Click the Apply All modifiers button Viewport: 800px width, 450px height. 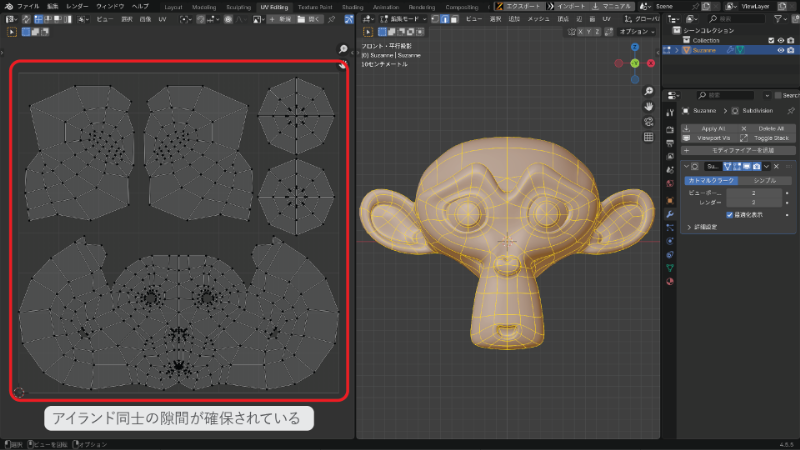pyautogui.click(x=708, y=129)
